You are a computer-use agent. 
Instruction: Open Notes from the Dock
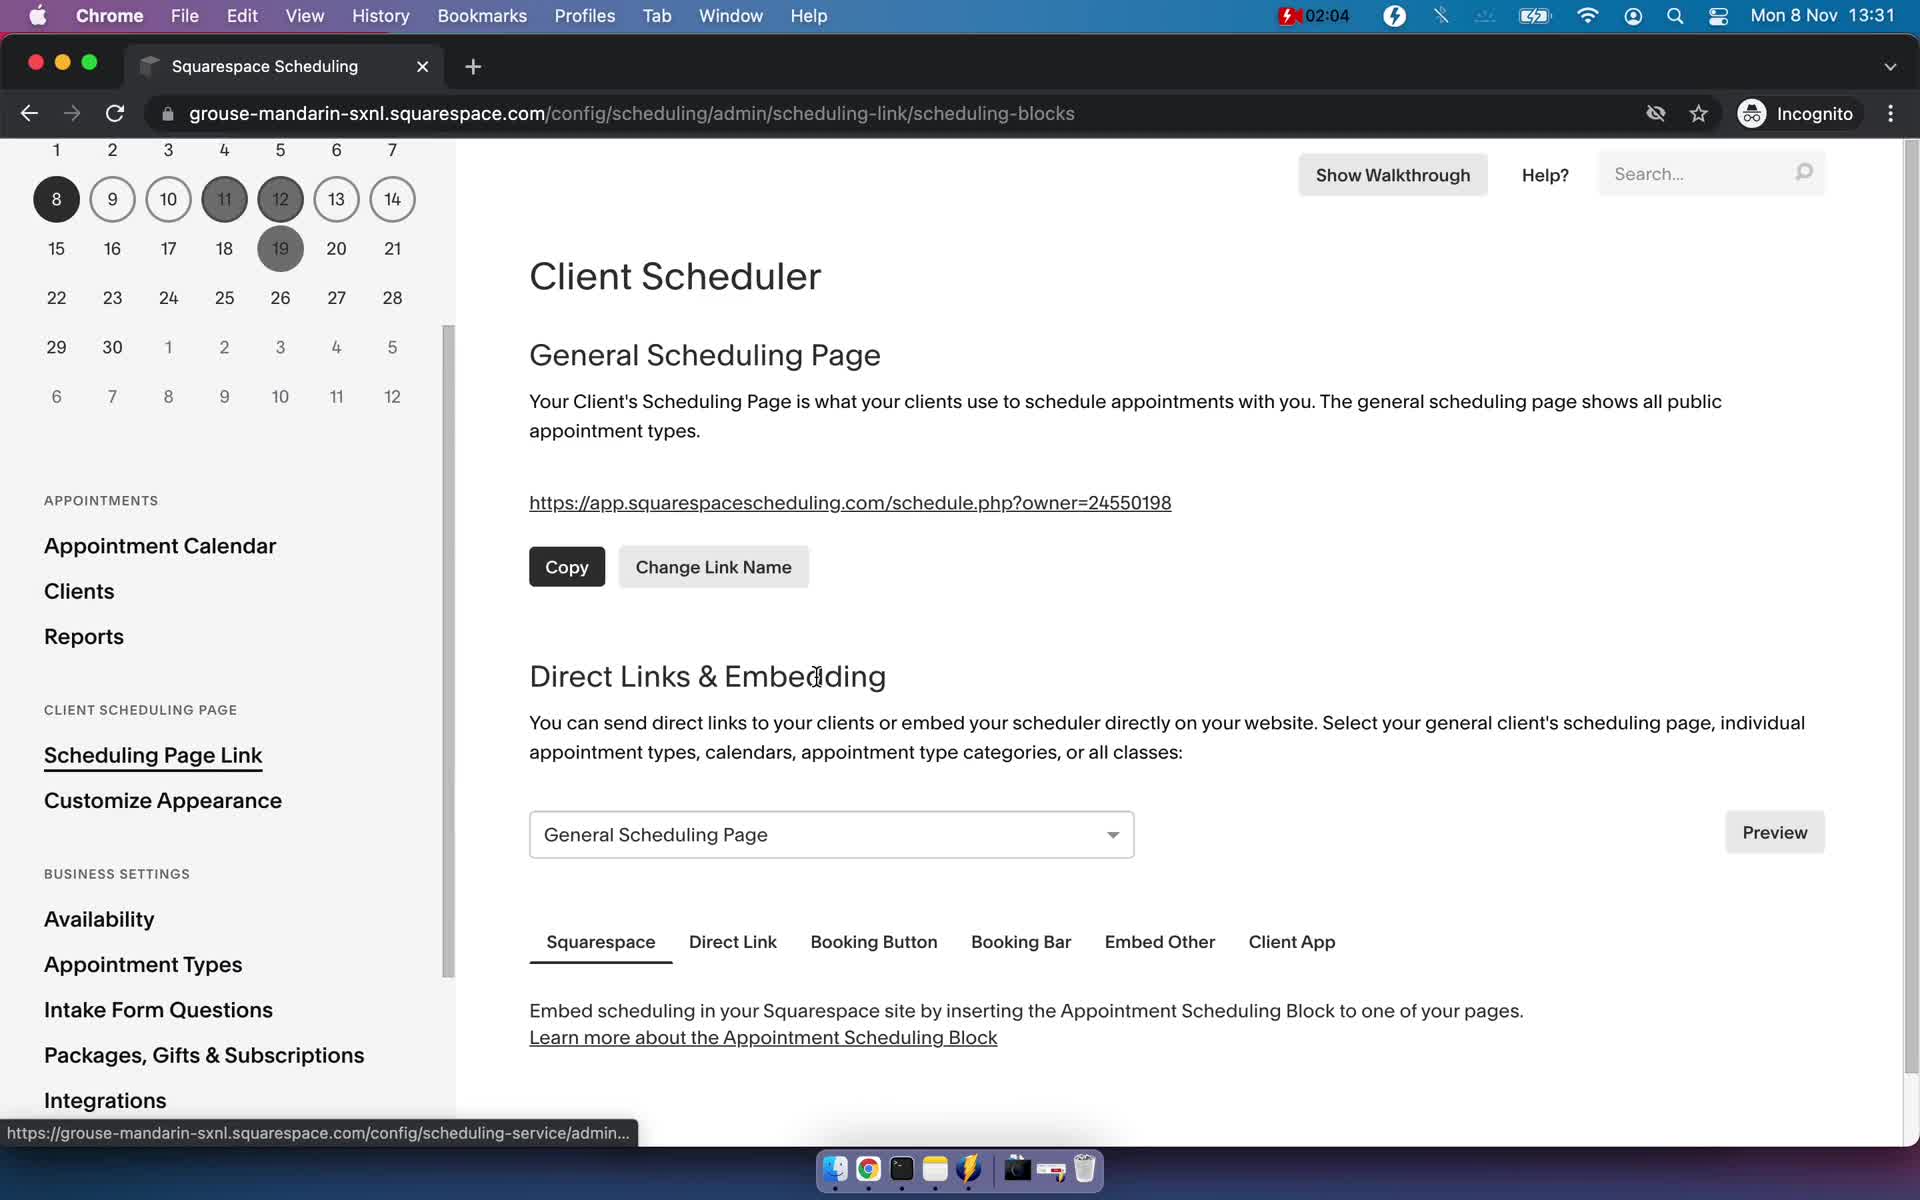[935, 1169]
